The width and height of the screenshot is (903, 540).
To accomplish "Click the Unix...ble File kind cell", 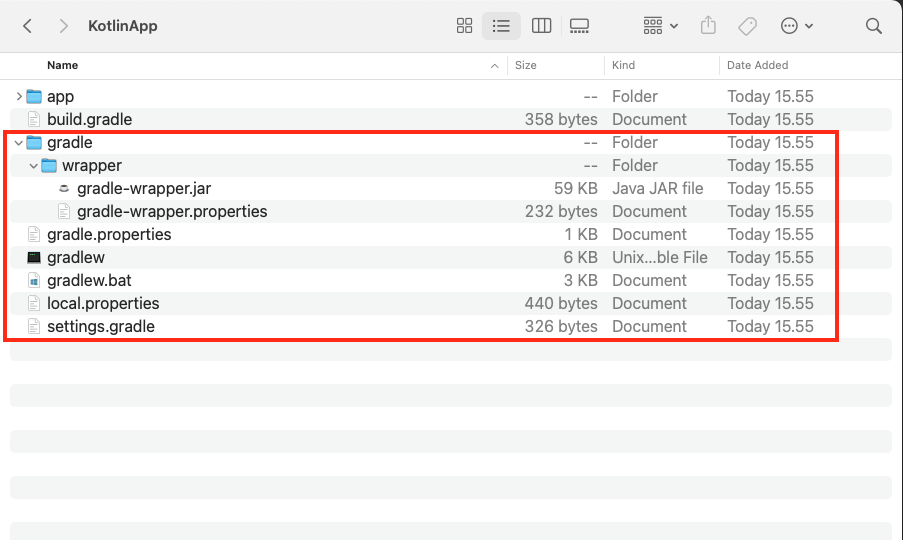I will point(659,257).
